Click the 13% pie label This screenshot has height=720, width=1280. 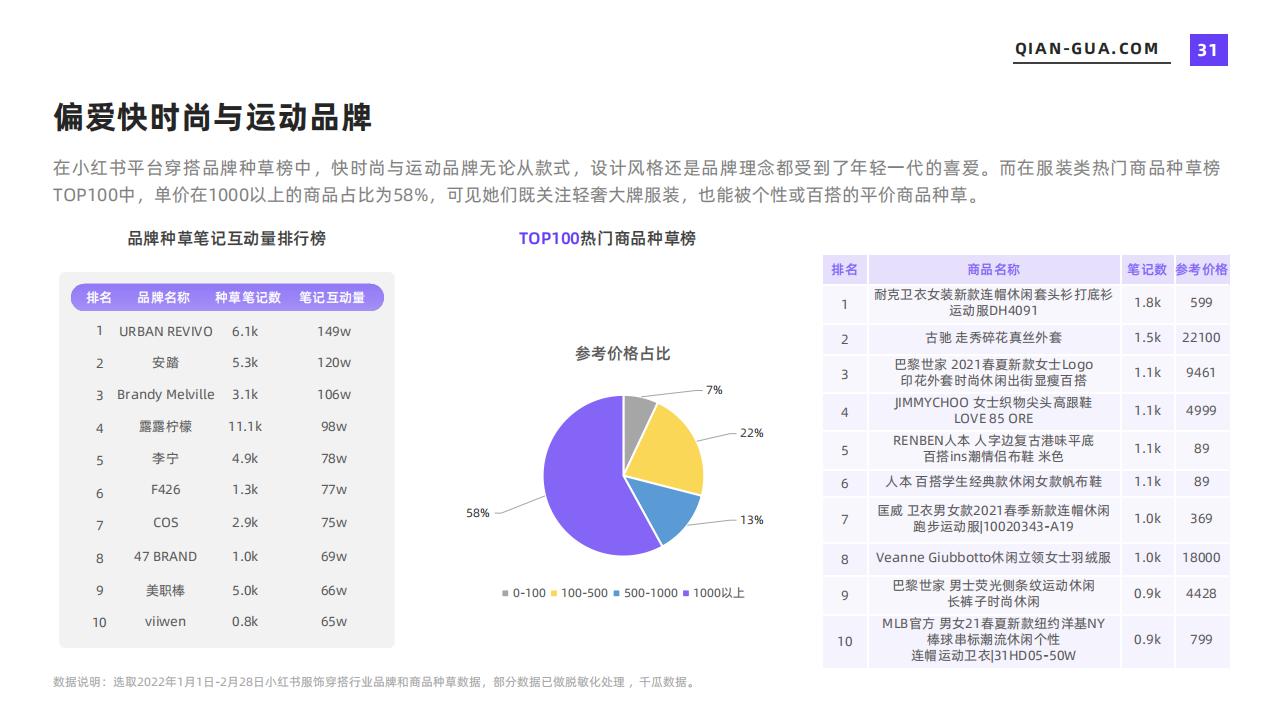pos(752,520)
